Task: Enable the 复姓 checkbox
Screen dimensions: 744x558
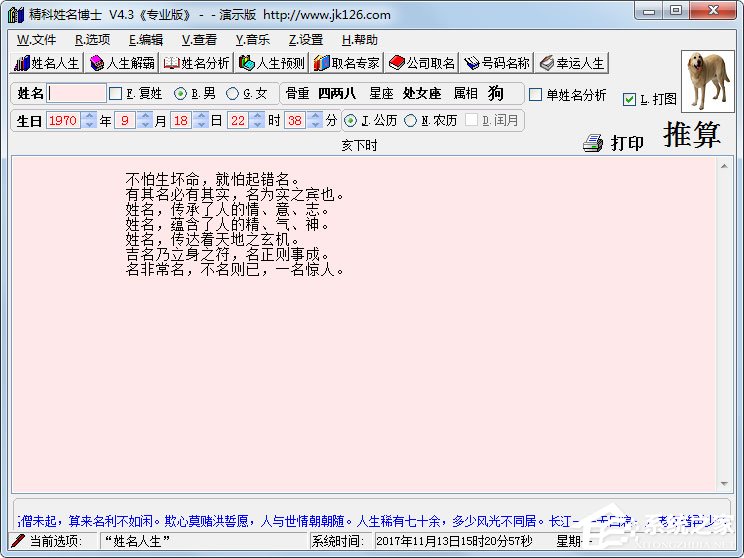Action: point(115,93)
